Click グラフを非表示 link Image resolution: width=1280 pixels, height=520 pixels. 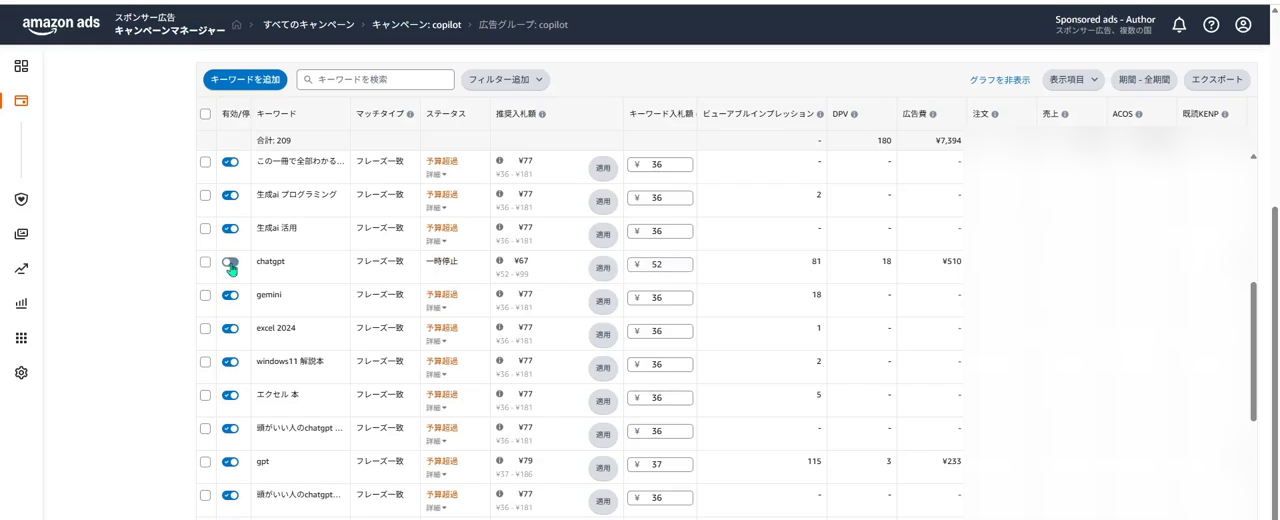pyautogui.click(x=999, y=80)
